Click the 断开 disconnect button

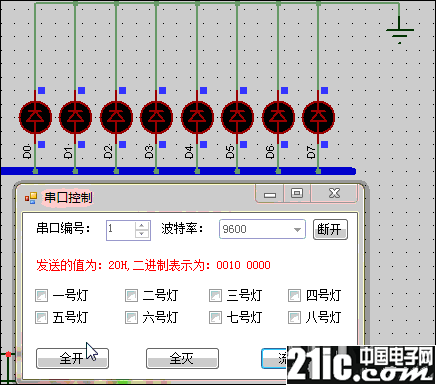click(x=330, y=229)
